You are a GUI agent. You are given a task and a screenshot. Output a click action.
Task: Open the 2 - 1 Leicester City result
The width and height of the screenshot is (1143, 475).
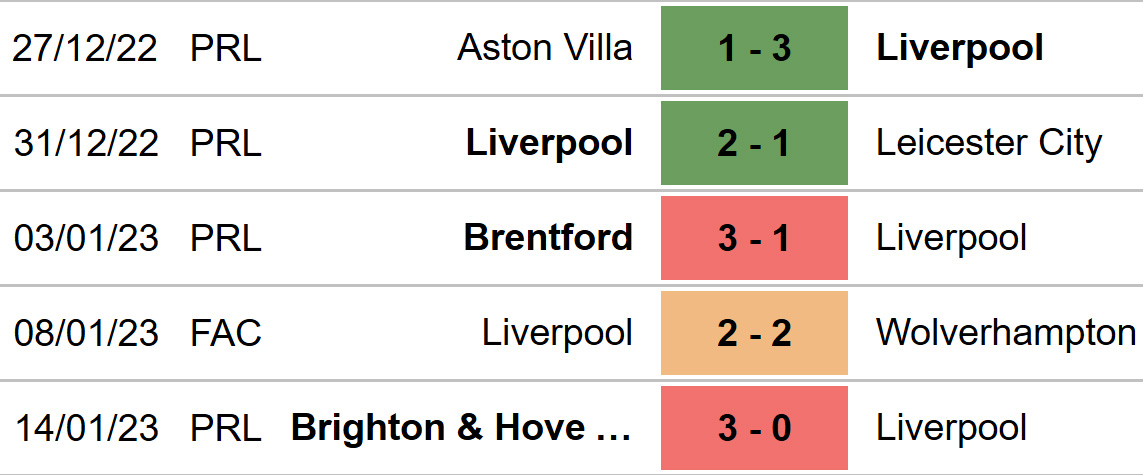(754, 143)
